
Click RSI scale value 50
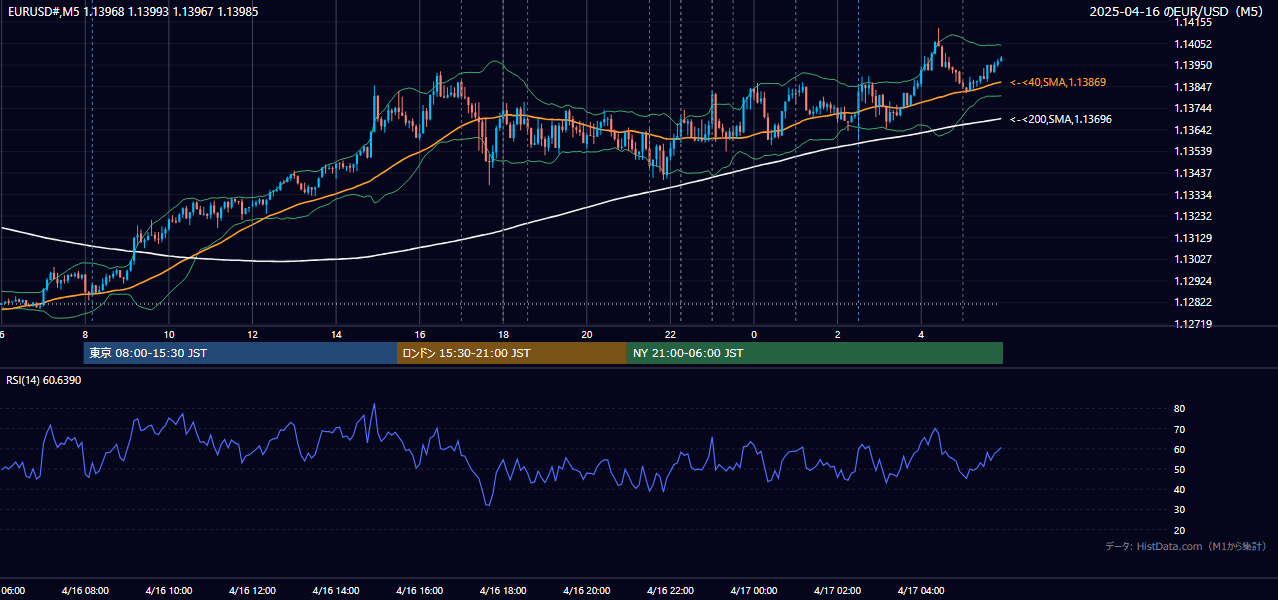coord(1179,470)
